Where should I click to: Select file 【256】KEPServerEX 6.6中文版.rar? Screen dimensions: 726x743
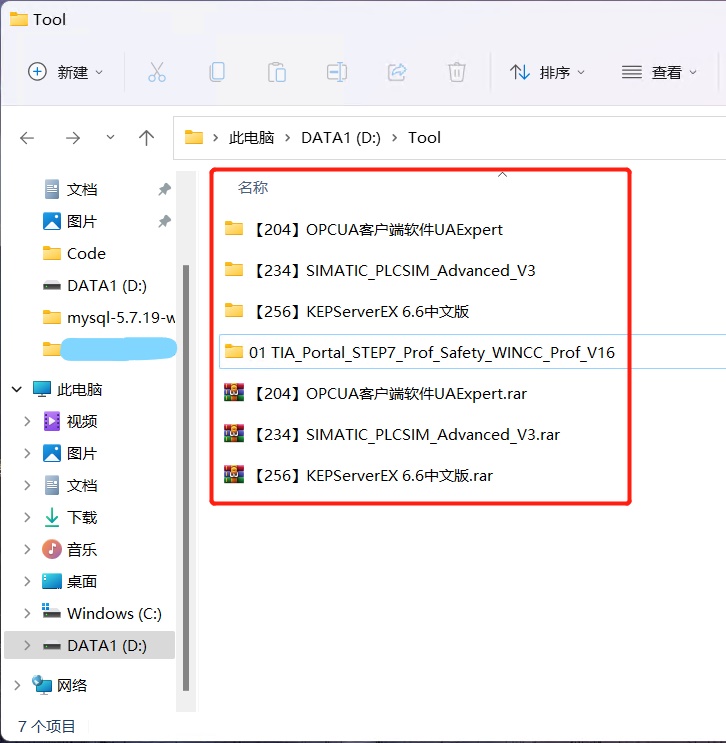click(x=359, y=475)
